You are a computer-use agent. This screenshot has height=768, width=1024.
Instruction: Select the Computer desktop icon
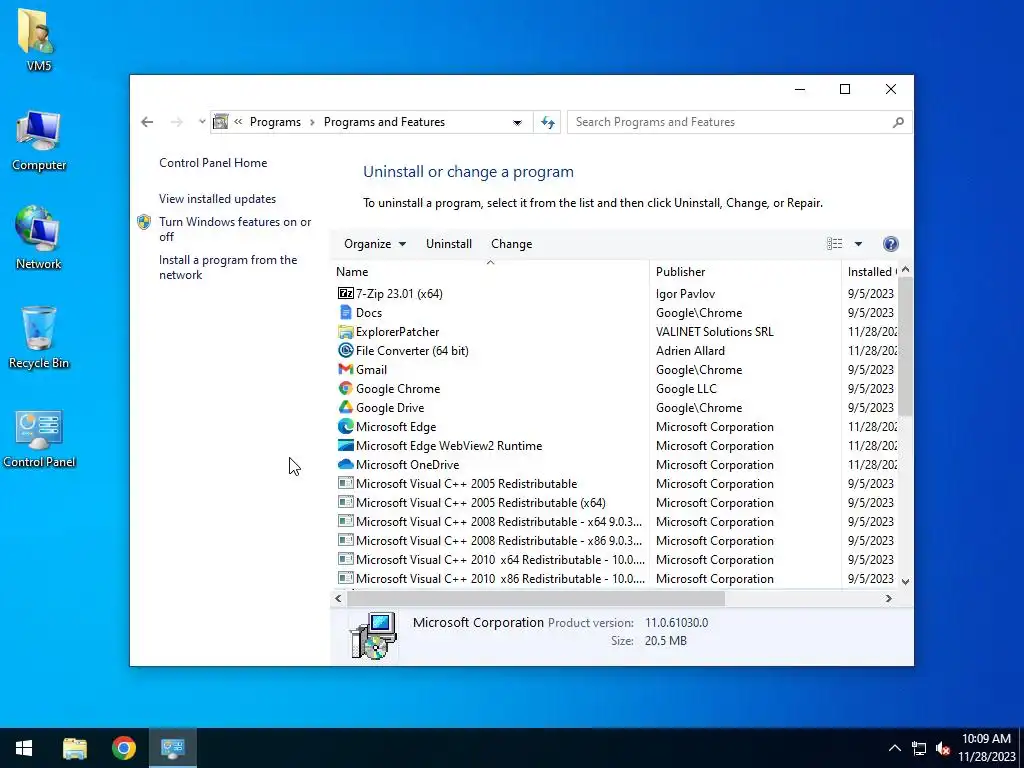pyautogui.click(x=39, y=140)
